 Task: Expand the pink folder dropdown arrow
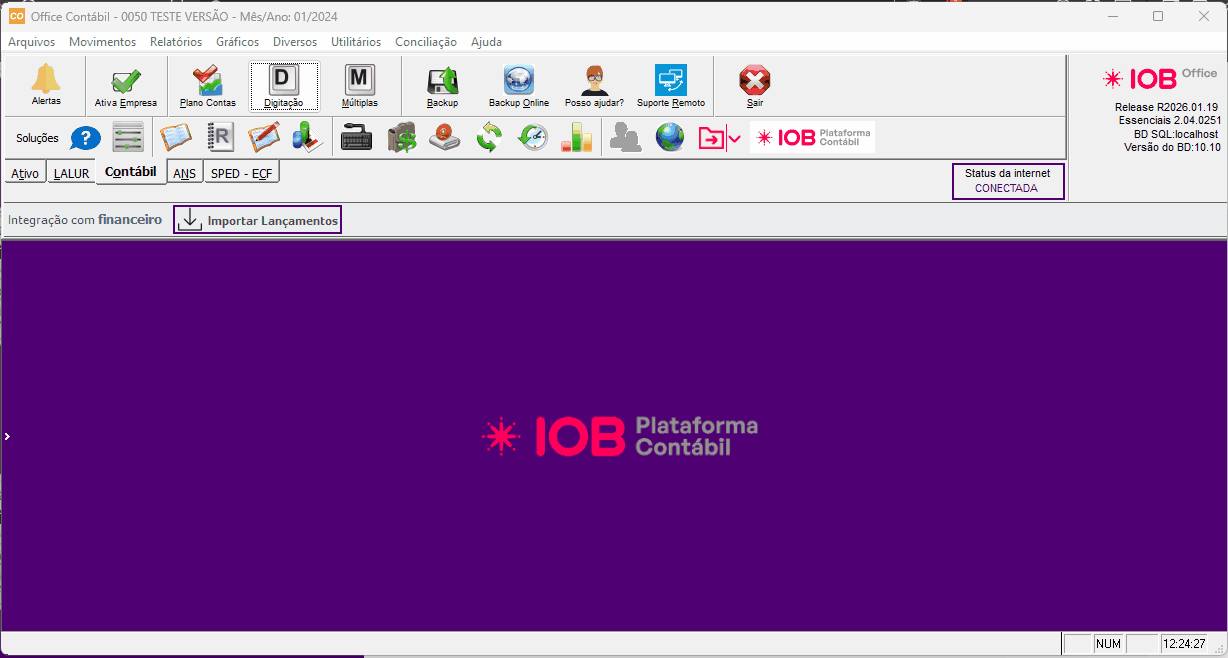coord(734,139)
